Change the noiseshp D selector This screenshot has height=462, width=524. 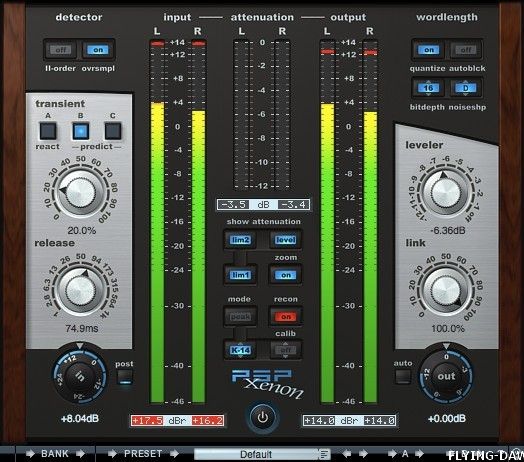[x=466, y=88]
